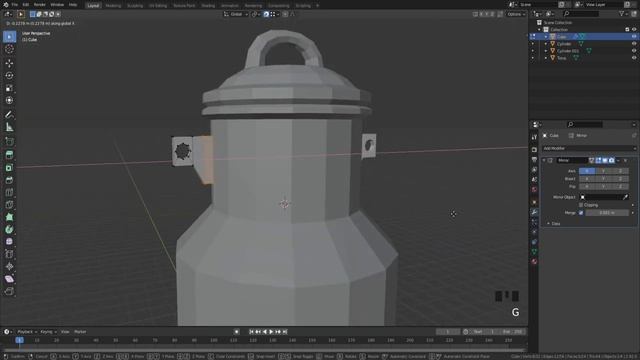Pick the Annotate pencil tool
This screenshot has width=640, height=360.
tap(9, 115)
